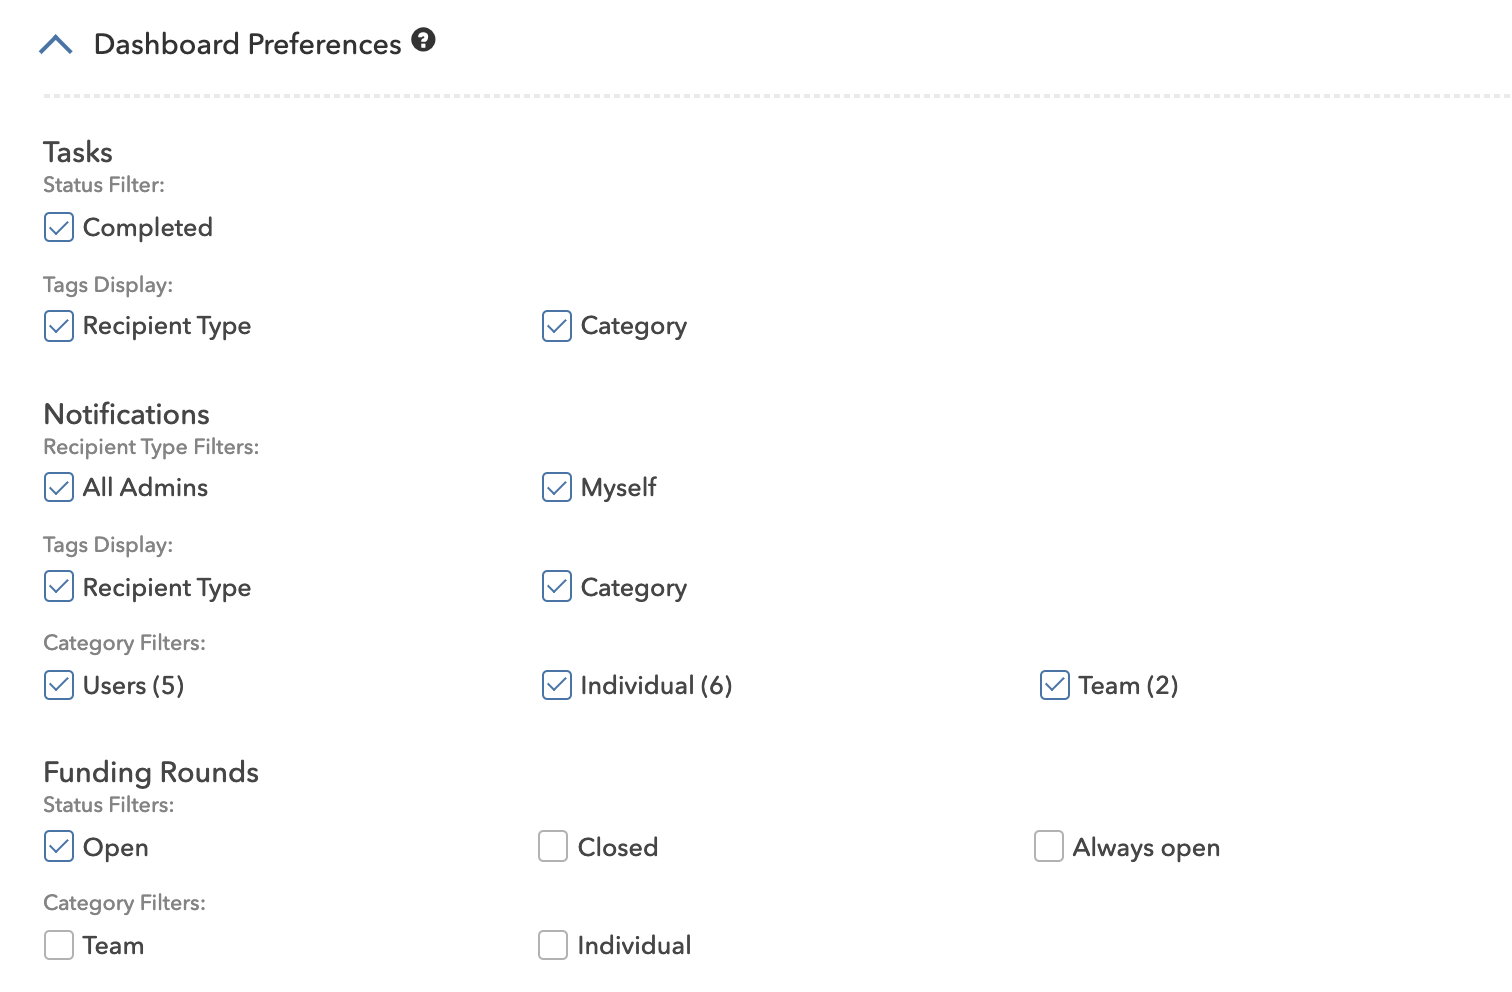Uncheck the Completed status filter
The image size is (1512, 992).
click(x=59, y=227)
